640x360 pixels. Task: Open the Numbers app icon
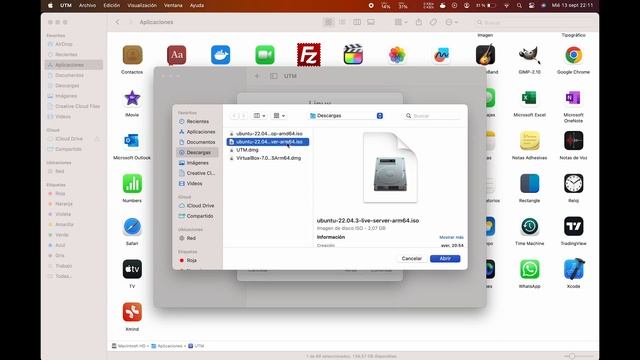tap(132, 184)
